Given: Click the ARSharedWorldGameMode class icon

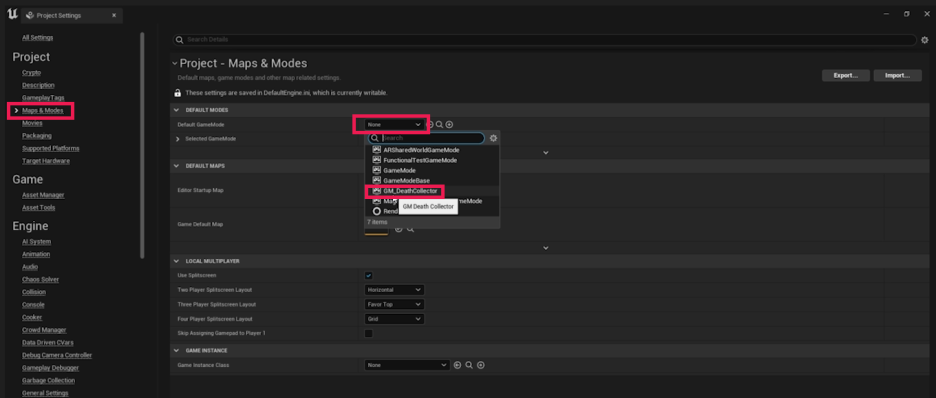Looking at the screenshot, I should point(377,150).
